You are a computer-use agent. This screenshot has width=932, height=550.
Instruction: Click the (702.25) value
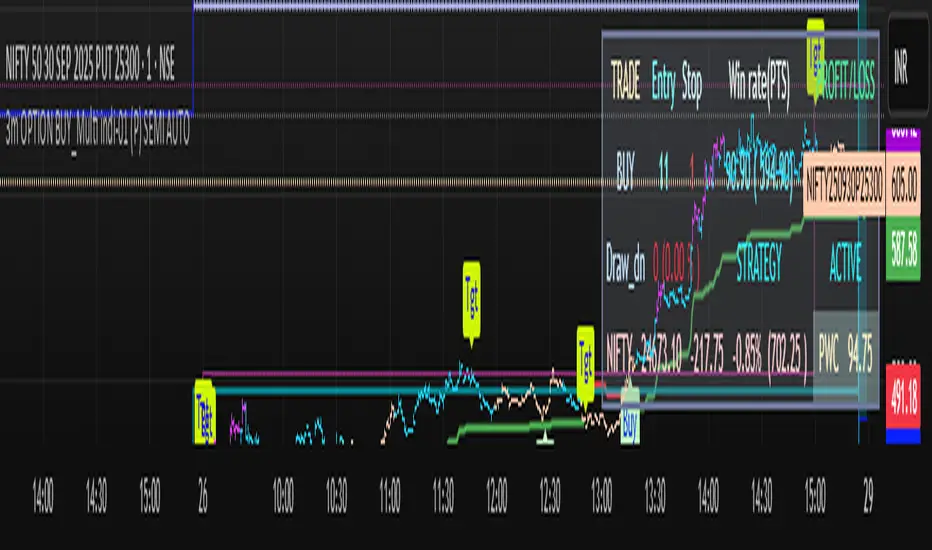pos(787,355)
